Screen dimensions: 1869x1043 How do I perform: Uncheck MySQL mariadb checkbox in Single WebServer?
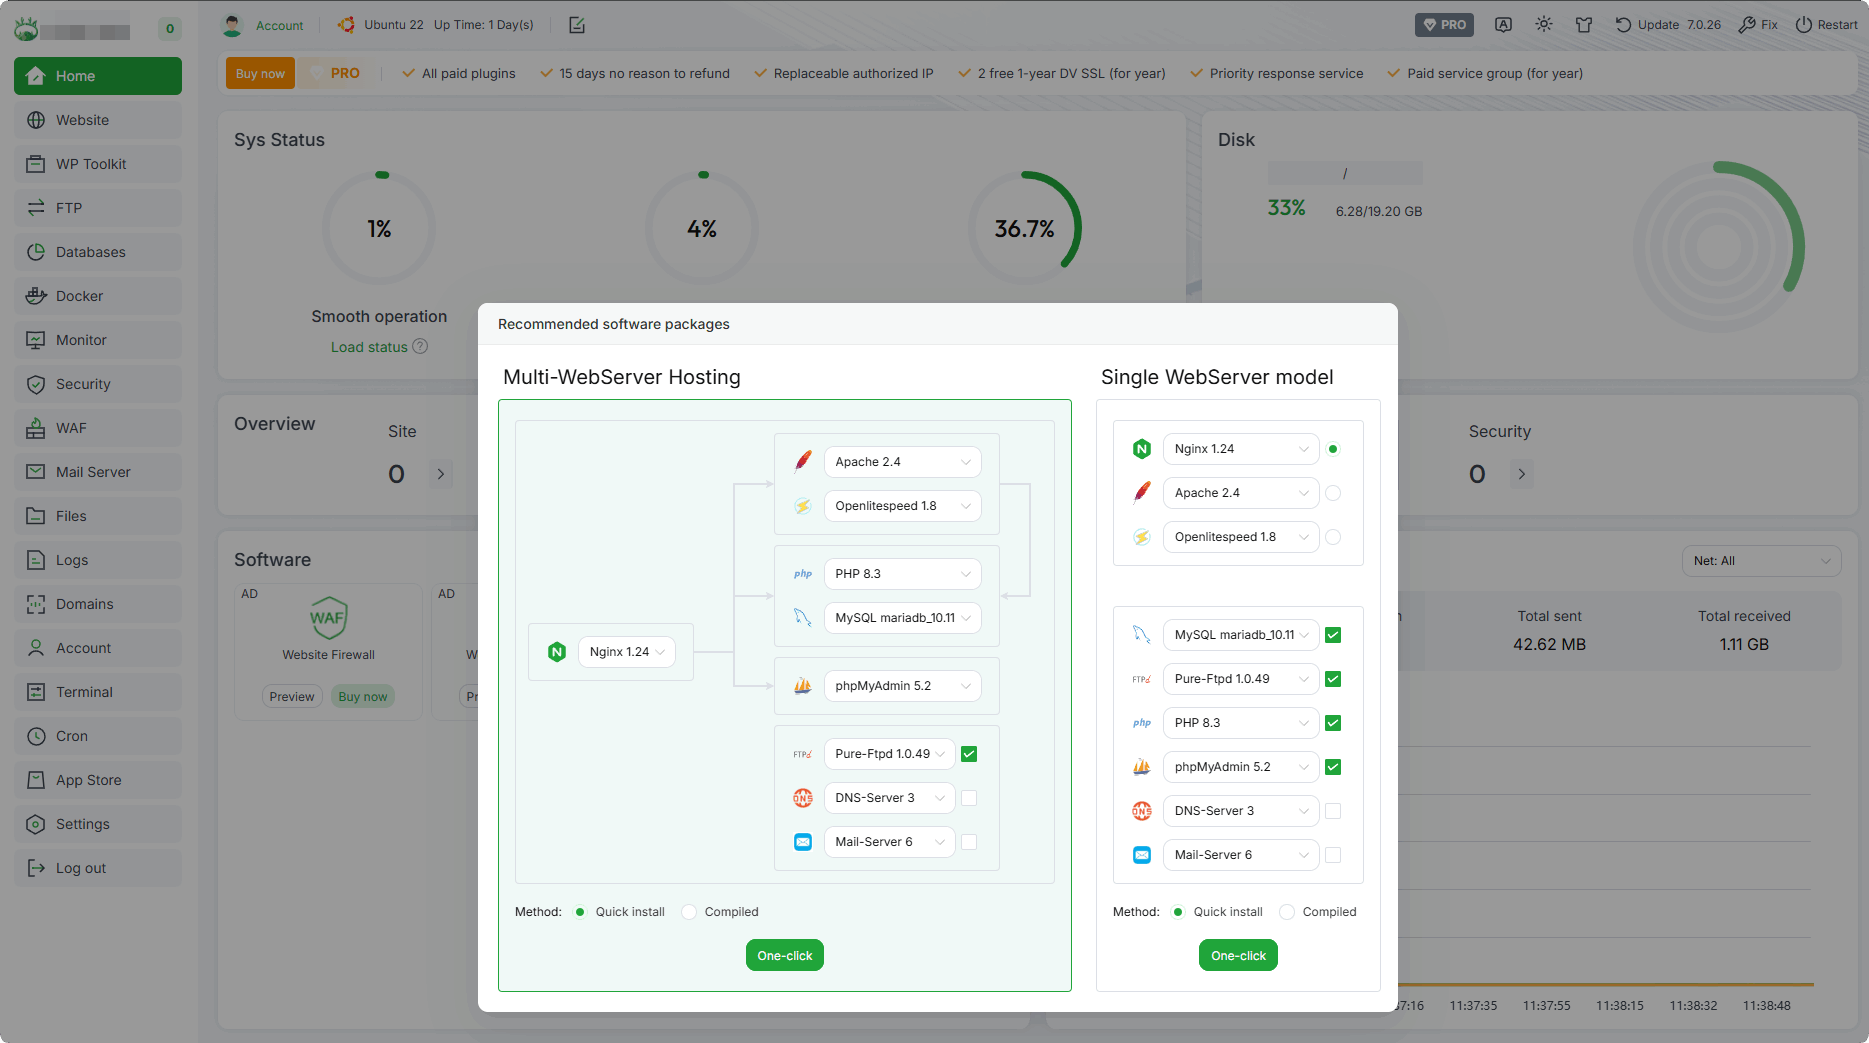1333,635
